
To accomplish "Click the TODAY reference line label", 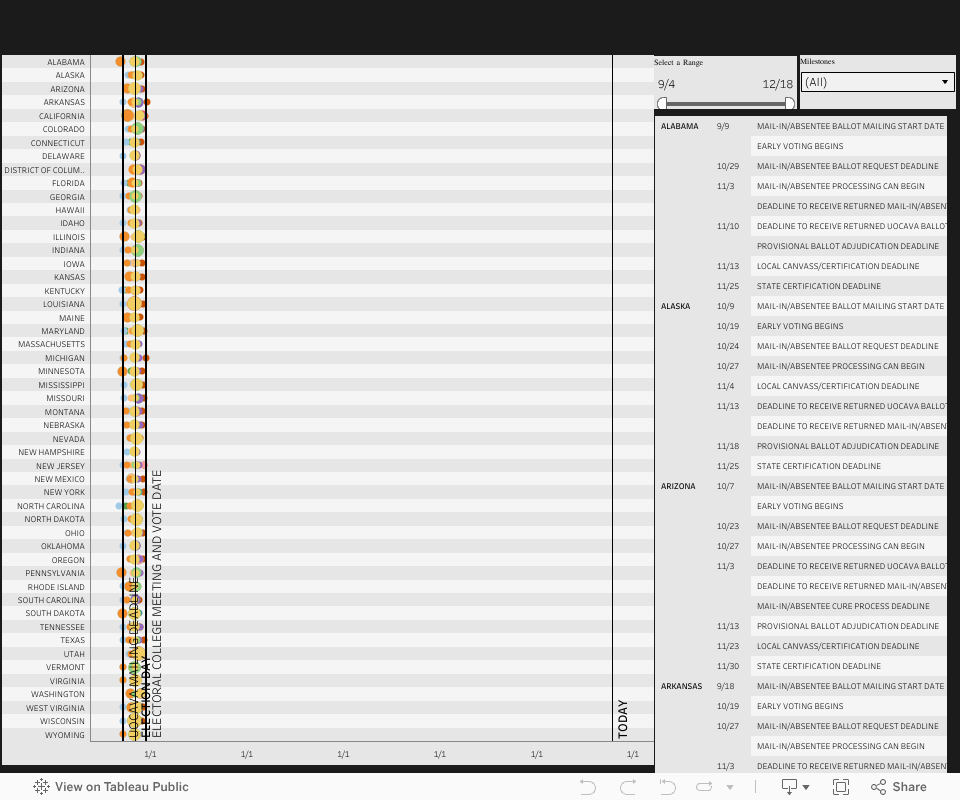I will (x=623, y=719).
